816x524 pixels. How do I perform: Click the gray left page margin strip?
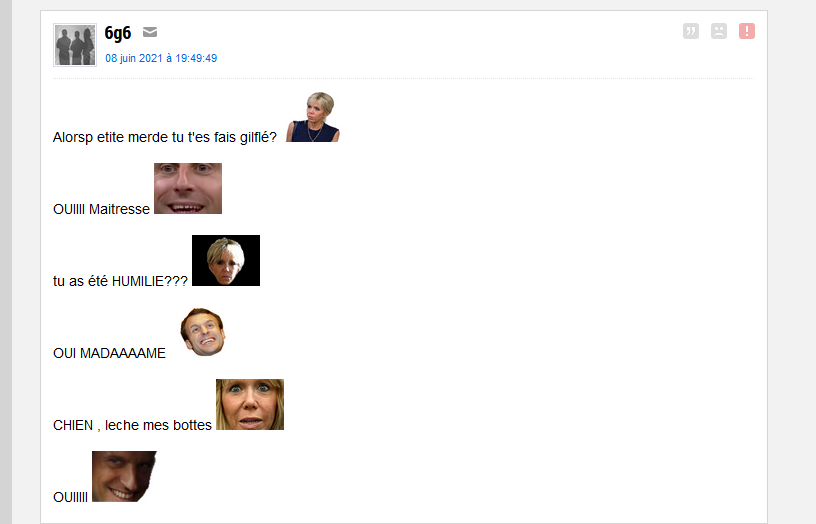(6, 262)
